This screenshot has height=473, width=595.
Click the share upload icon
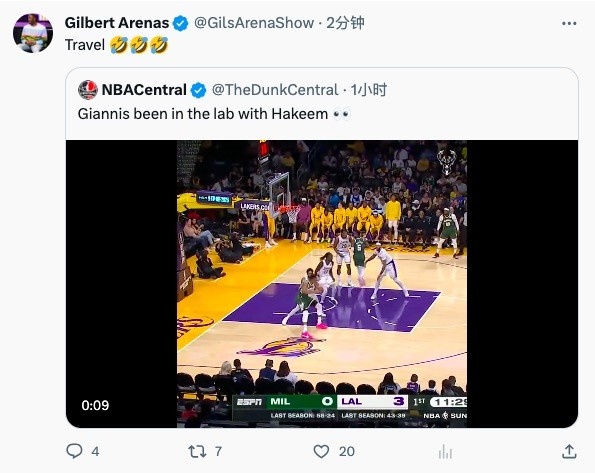(569, 451)
